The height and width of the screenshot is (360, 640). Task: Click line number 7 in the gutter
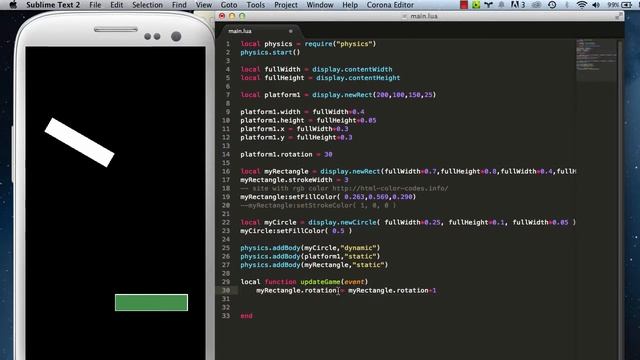(x=228, y=95)
